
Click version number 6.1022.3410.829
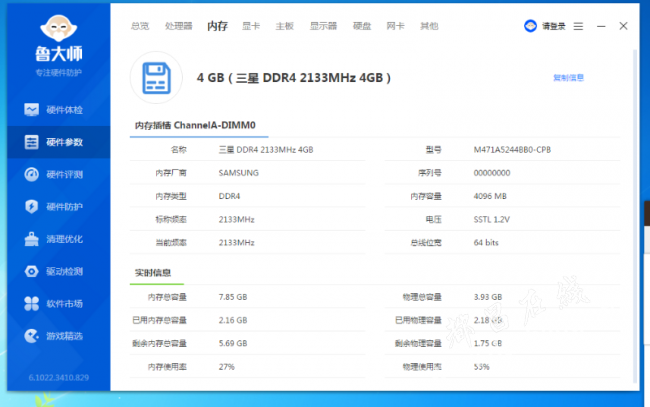pos(58,378)
